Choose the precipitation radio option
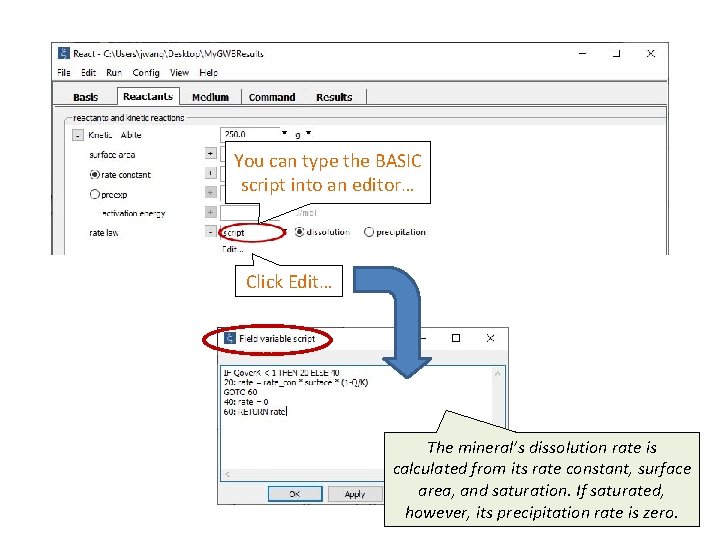 coord(369,232)
